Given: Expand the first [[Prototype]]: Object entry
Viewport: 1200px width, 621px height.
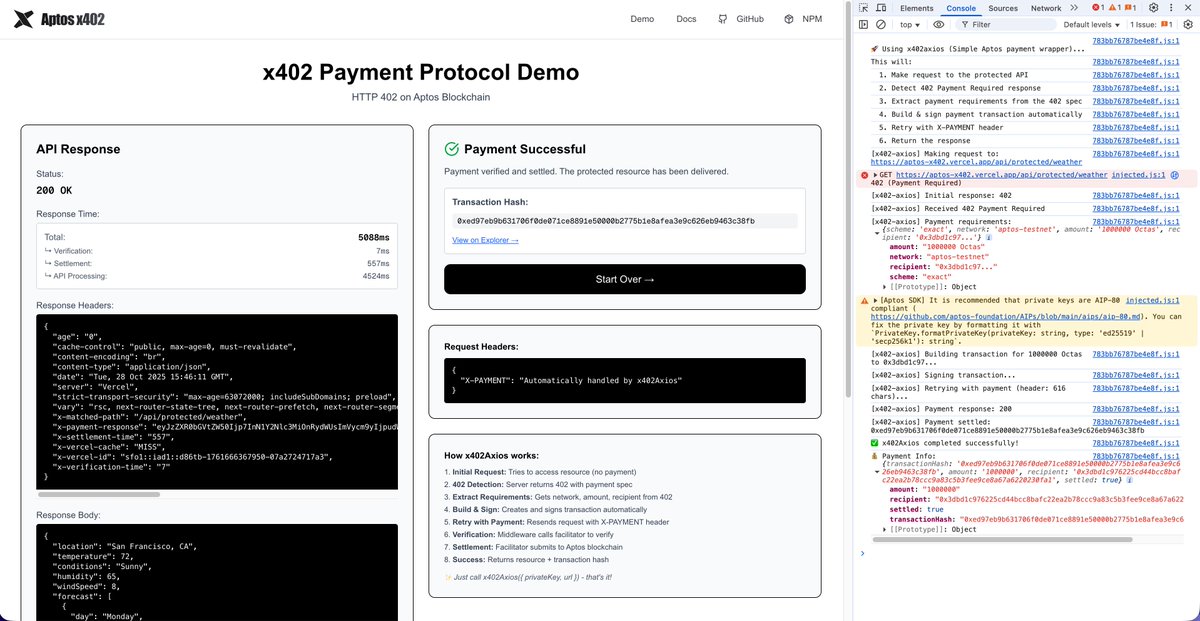Looking at the screenshot, I should pos(885,286).
